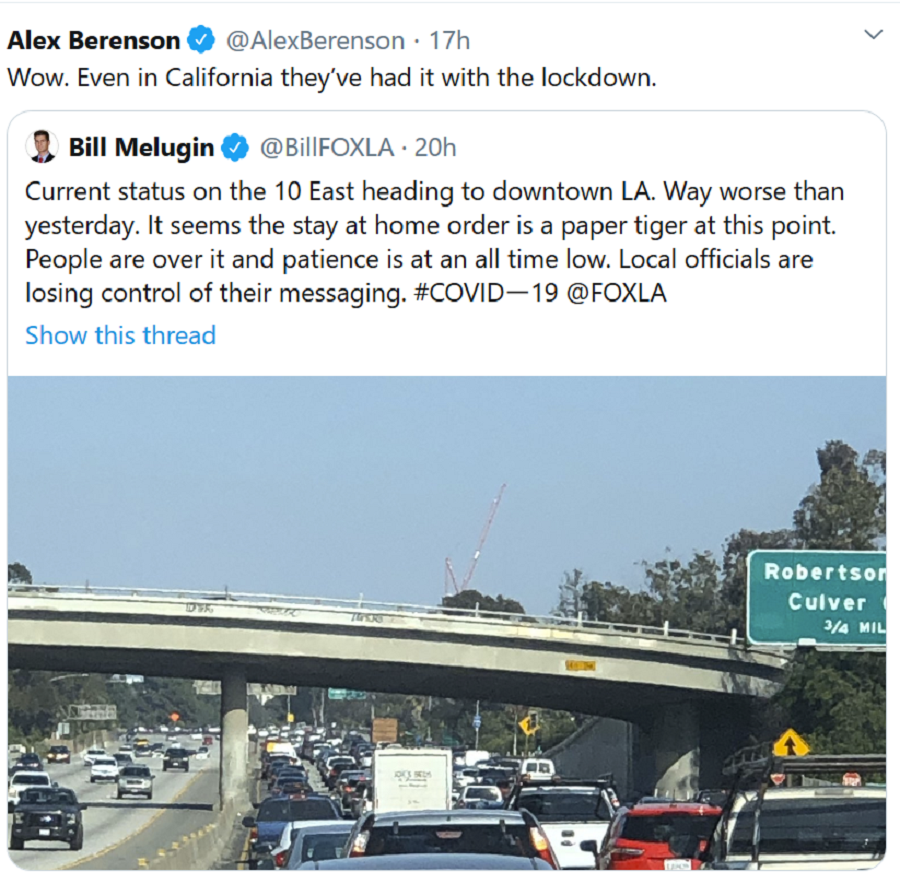Click the concrete overpass in the photo

click(396, 649)
